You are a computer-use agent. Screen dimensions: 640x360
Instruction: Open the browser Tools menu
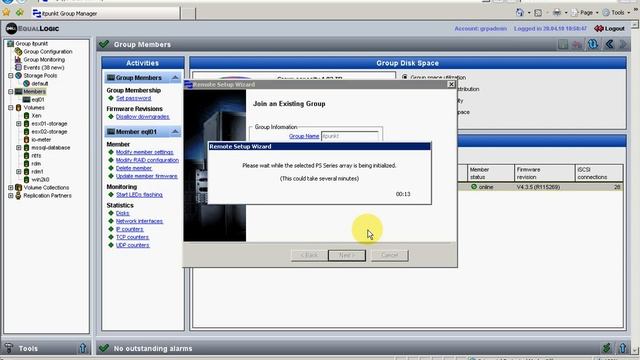(x=617, y=13)
